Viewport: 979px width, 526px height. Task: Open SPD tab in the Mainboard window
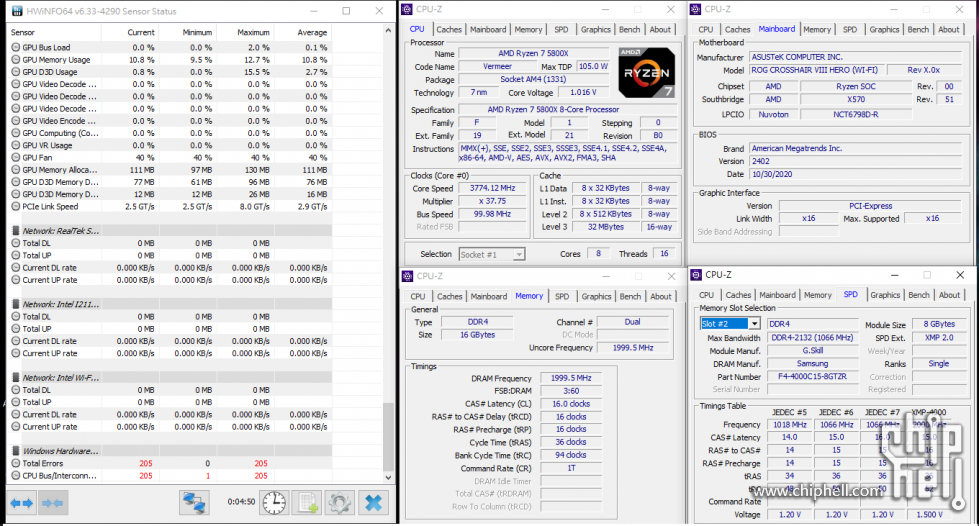pos(850,29)
